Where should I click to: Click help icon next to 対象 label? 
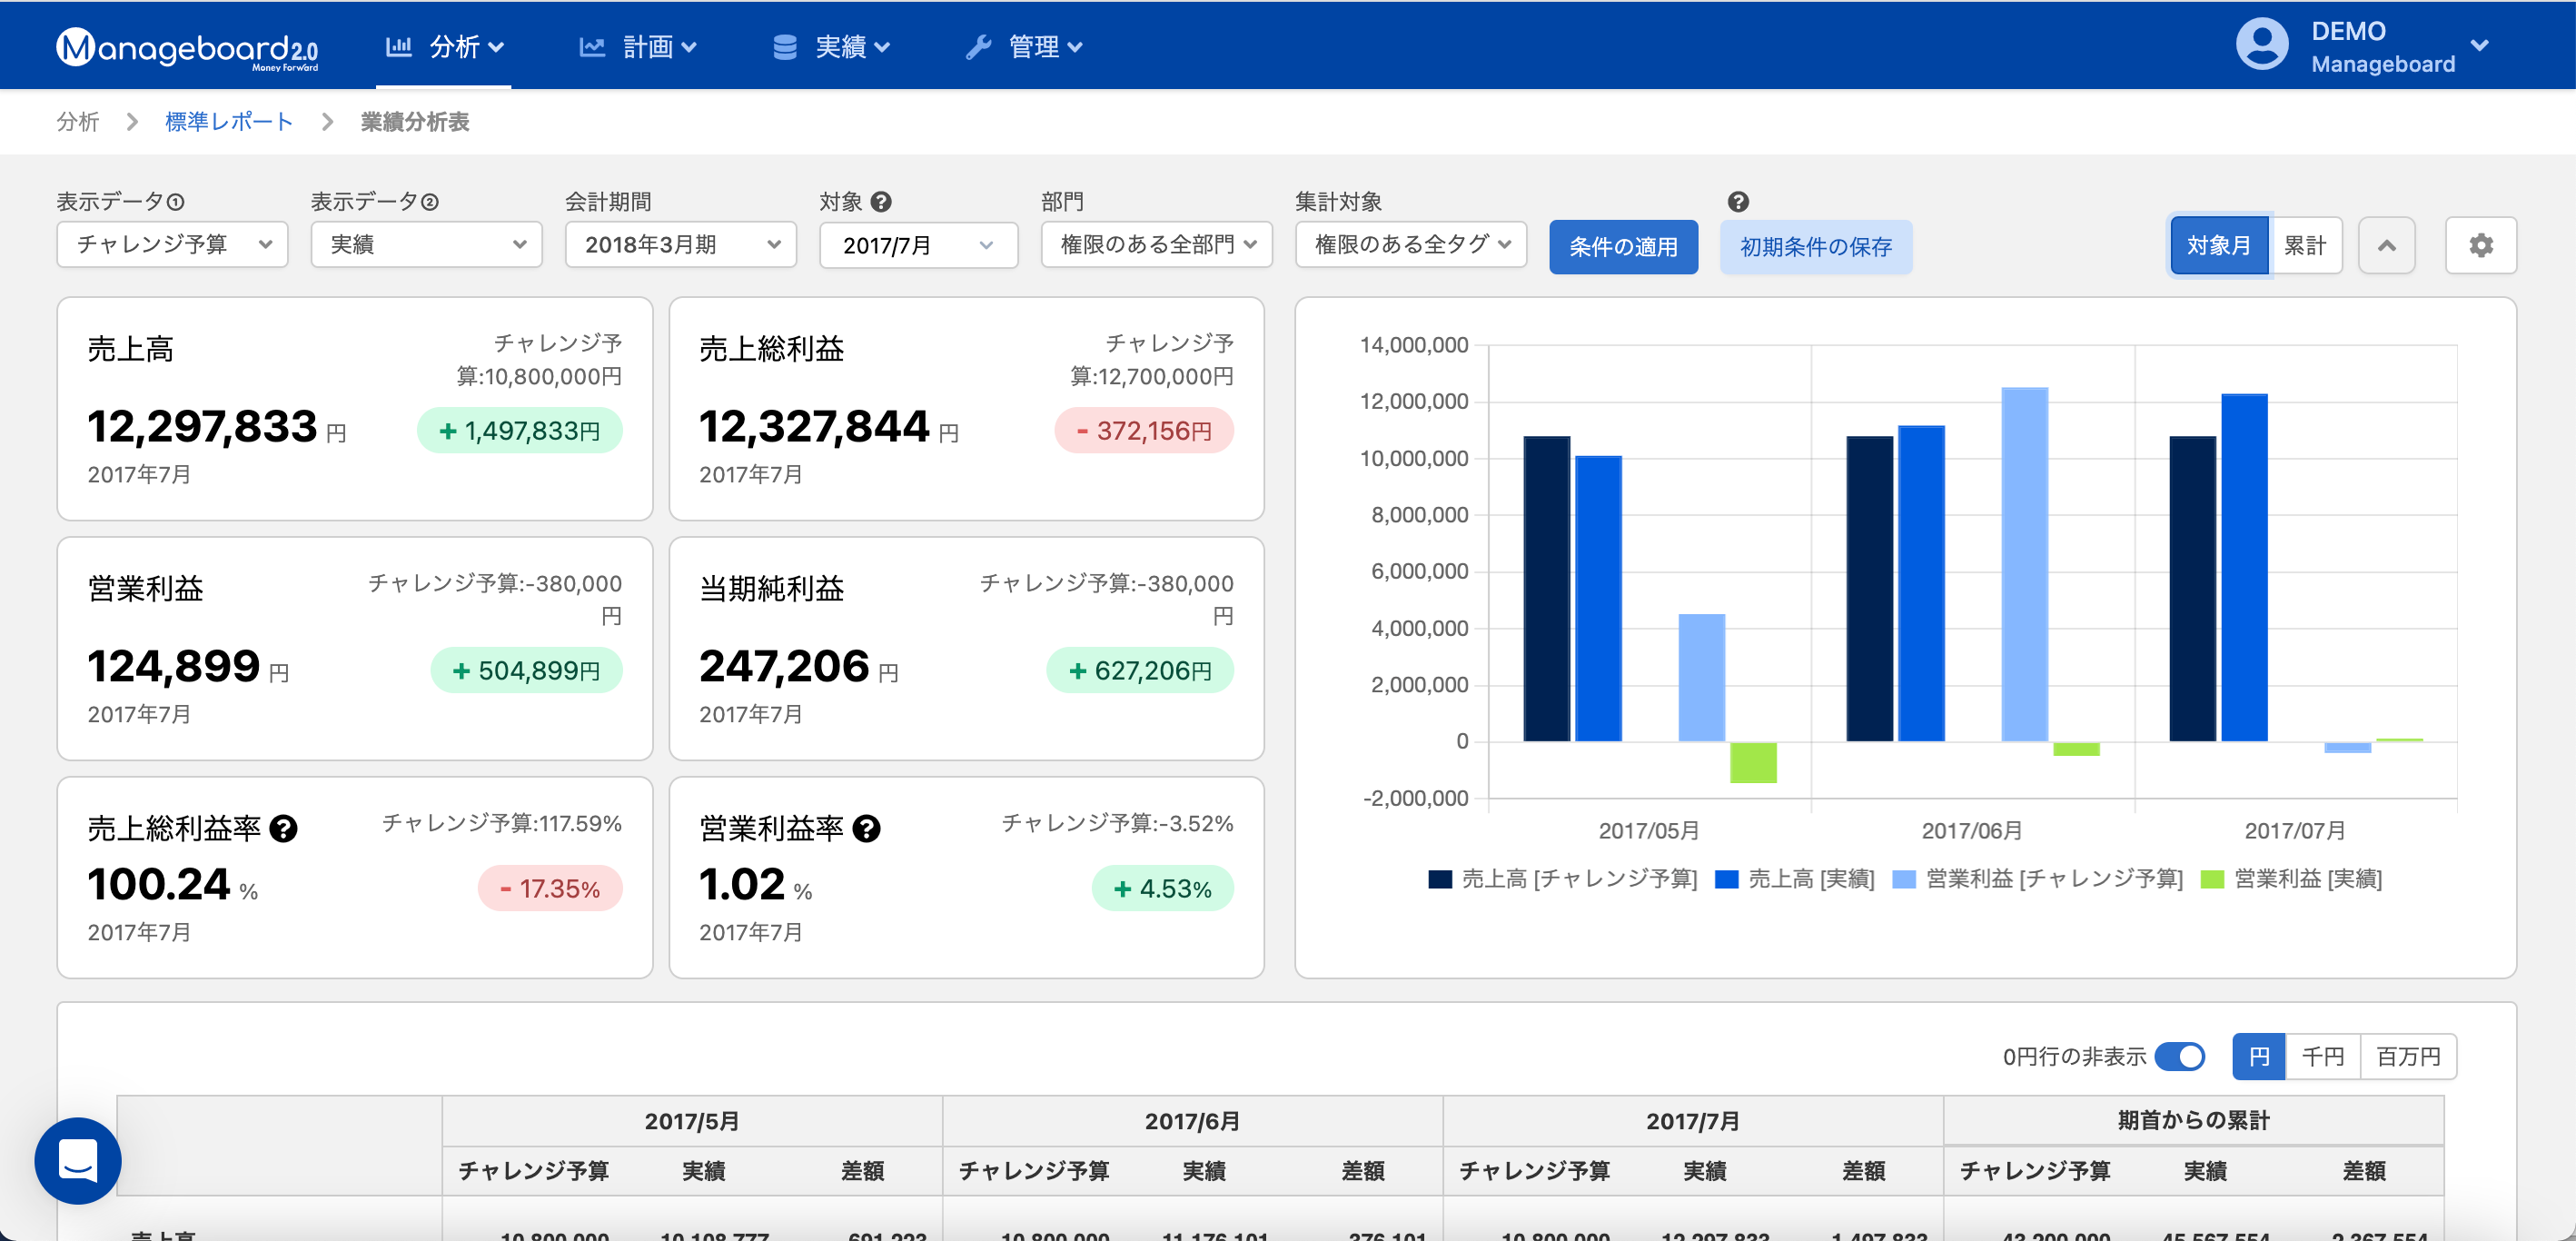point(880,201)
